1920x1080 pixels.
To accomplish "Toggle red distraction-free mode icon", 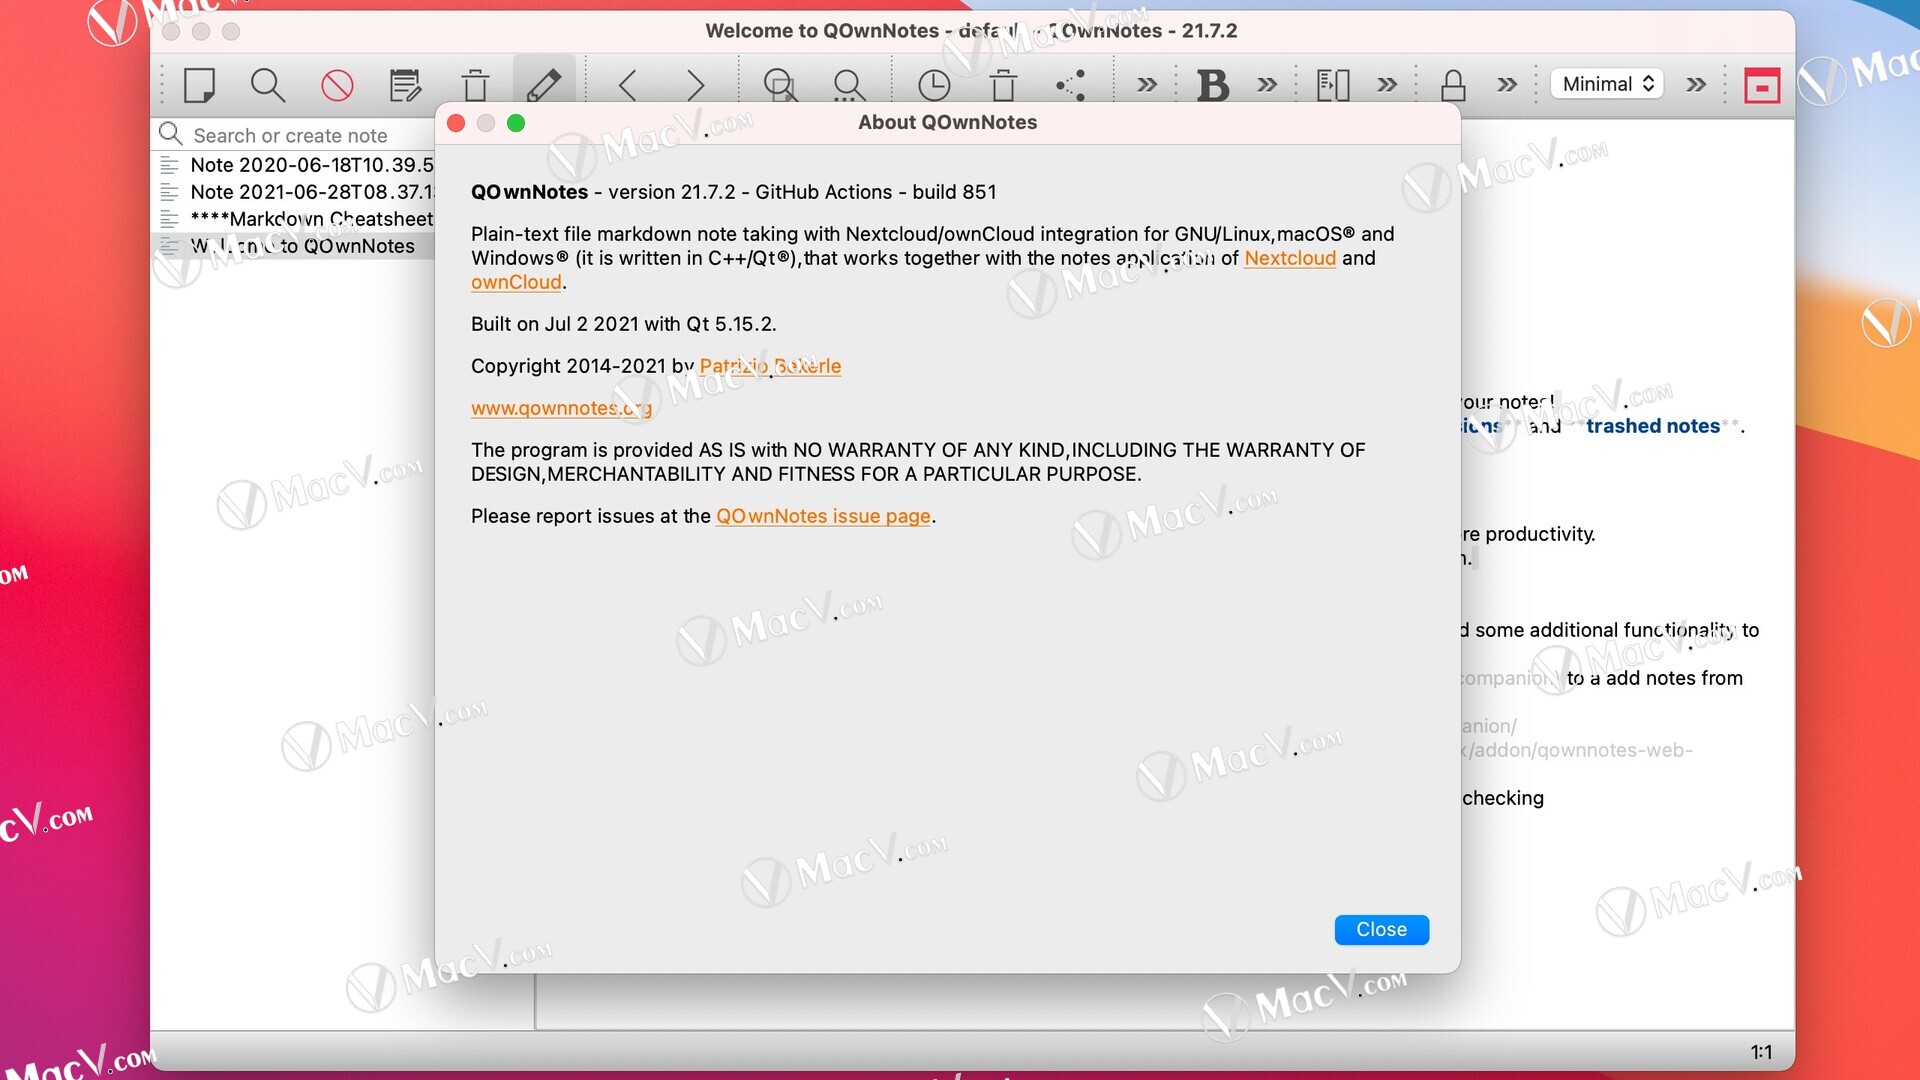I will coord(1762,85).
